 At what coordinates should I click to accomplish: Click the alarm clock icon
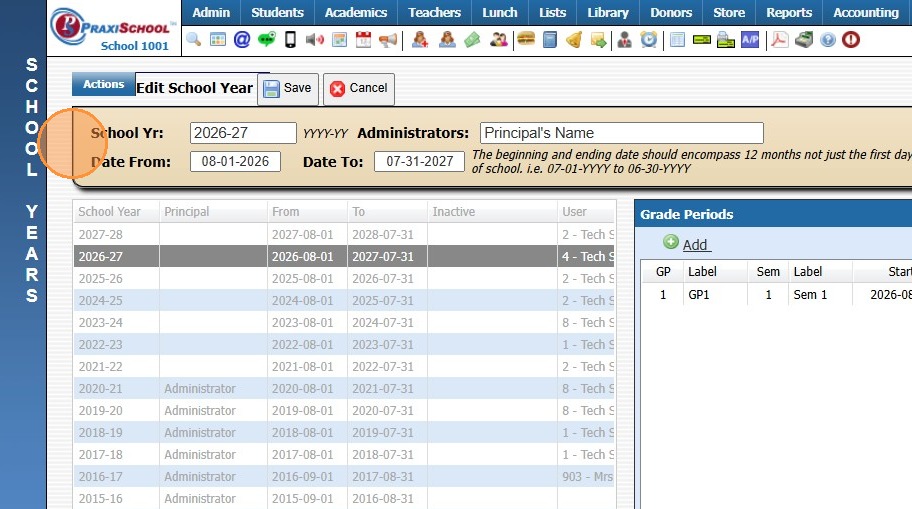649,40
